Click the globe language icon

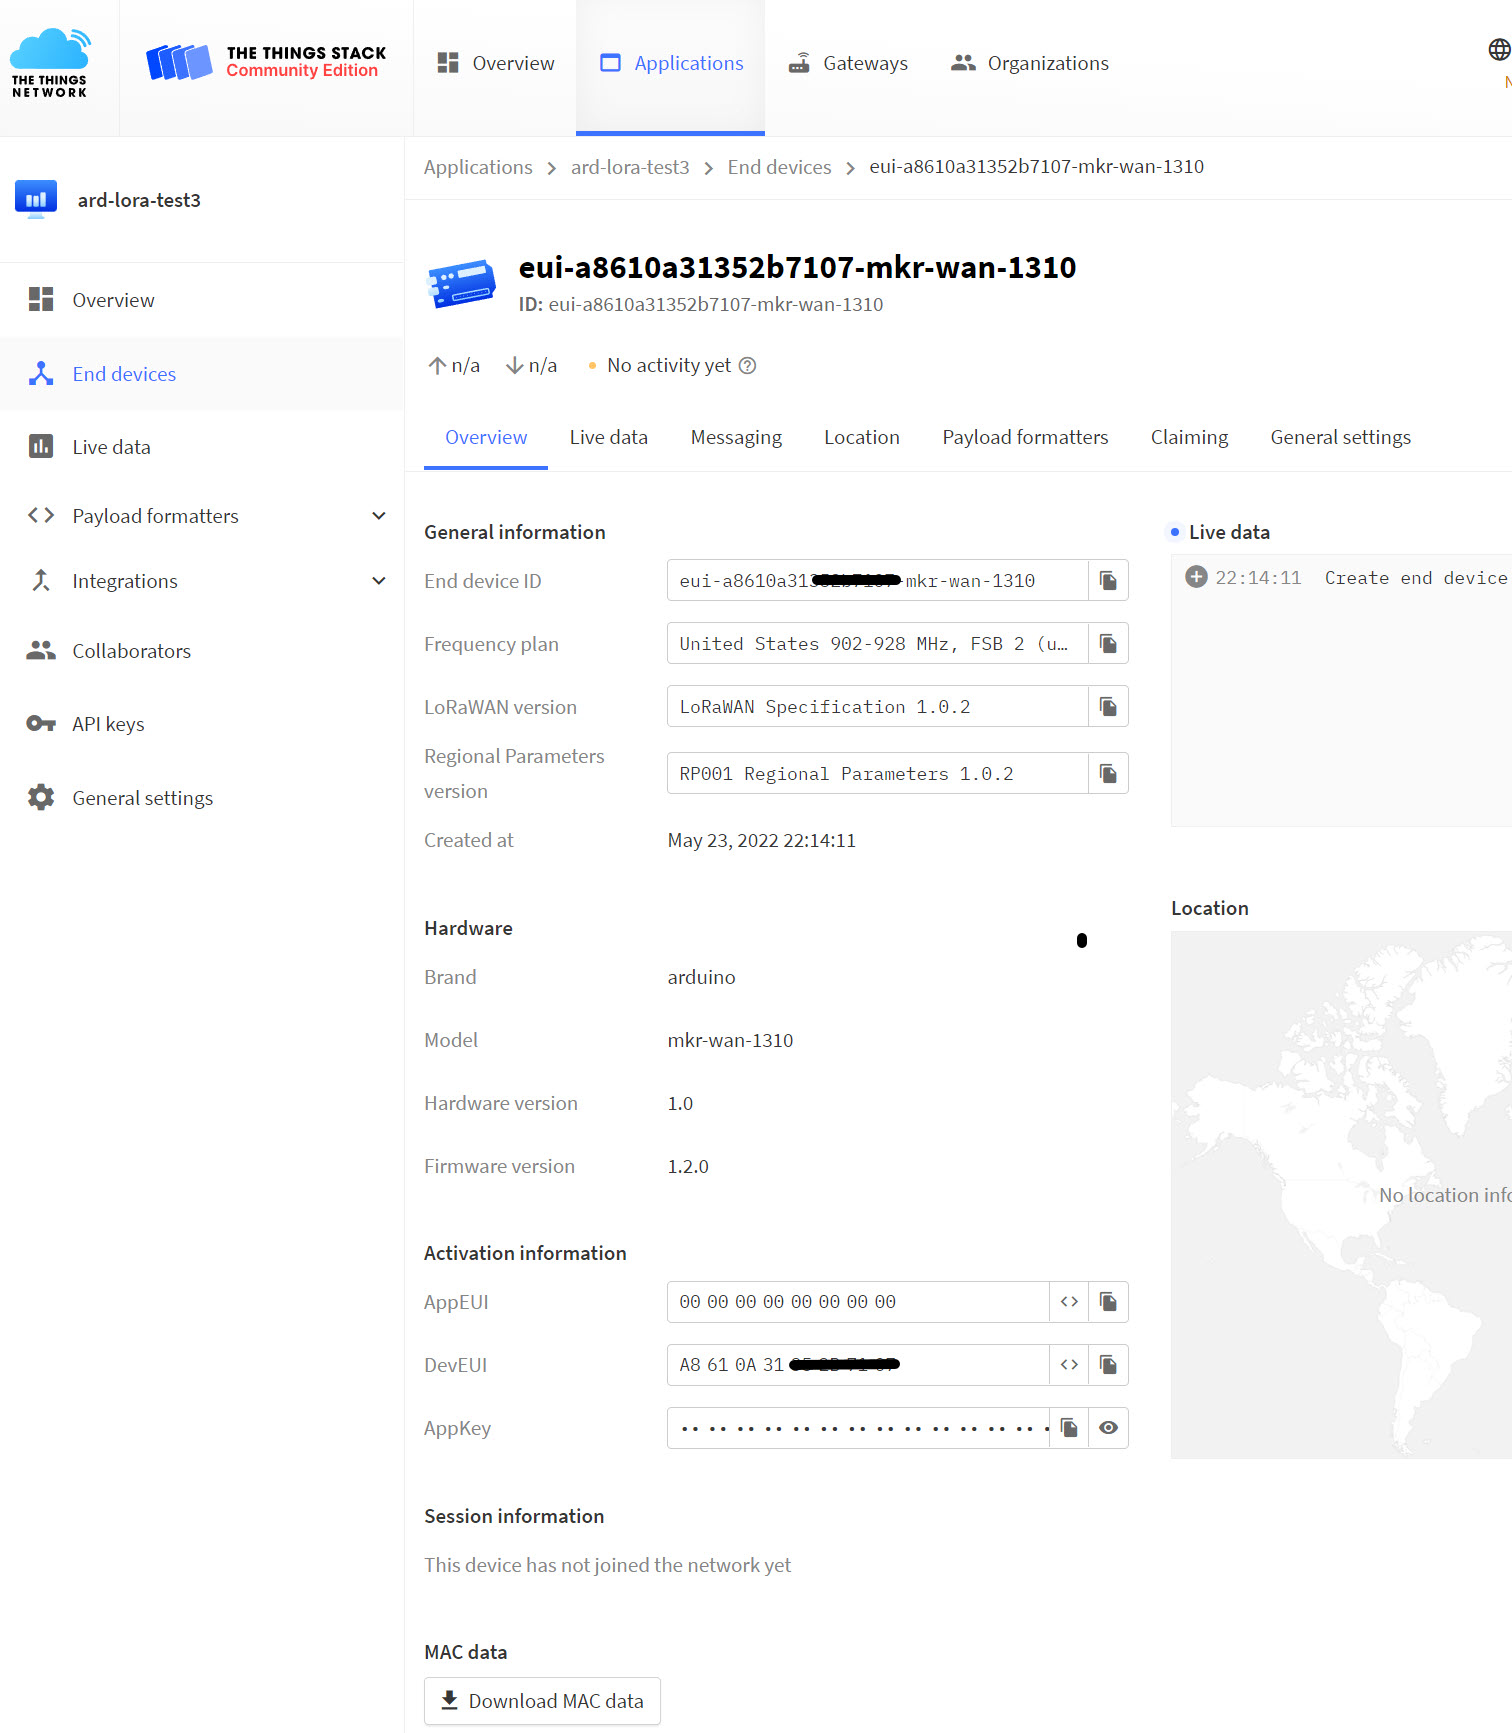pos(1499,49)
